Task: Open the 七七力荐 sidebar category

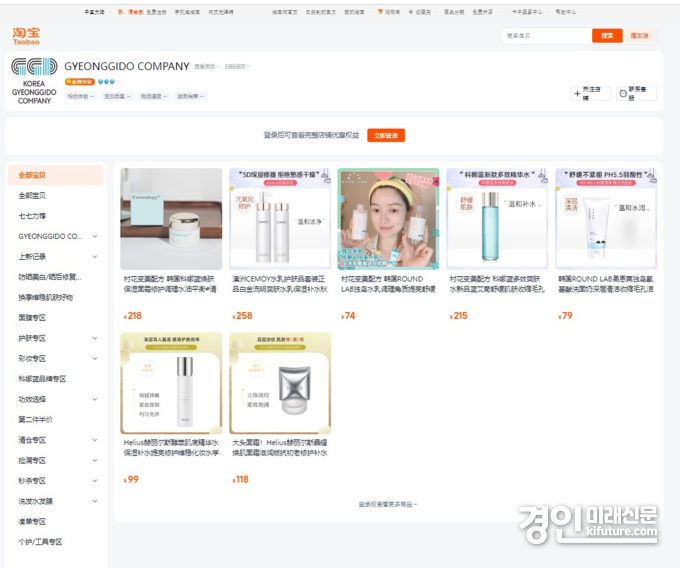Action: point(32,216)
